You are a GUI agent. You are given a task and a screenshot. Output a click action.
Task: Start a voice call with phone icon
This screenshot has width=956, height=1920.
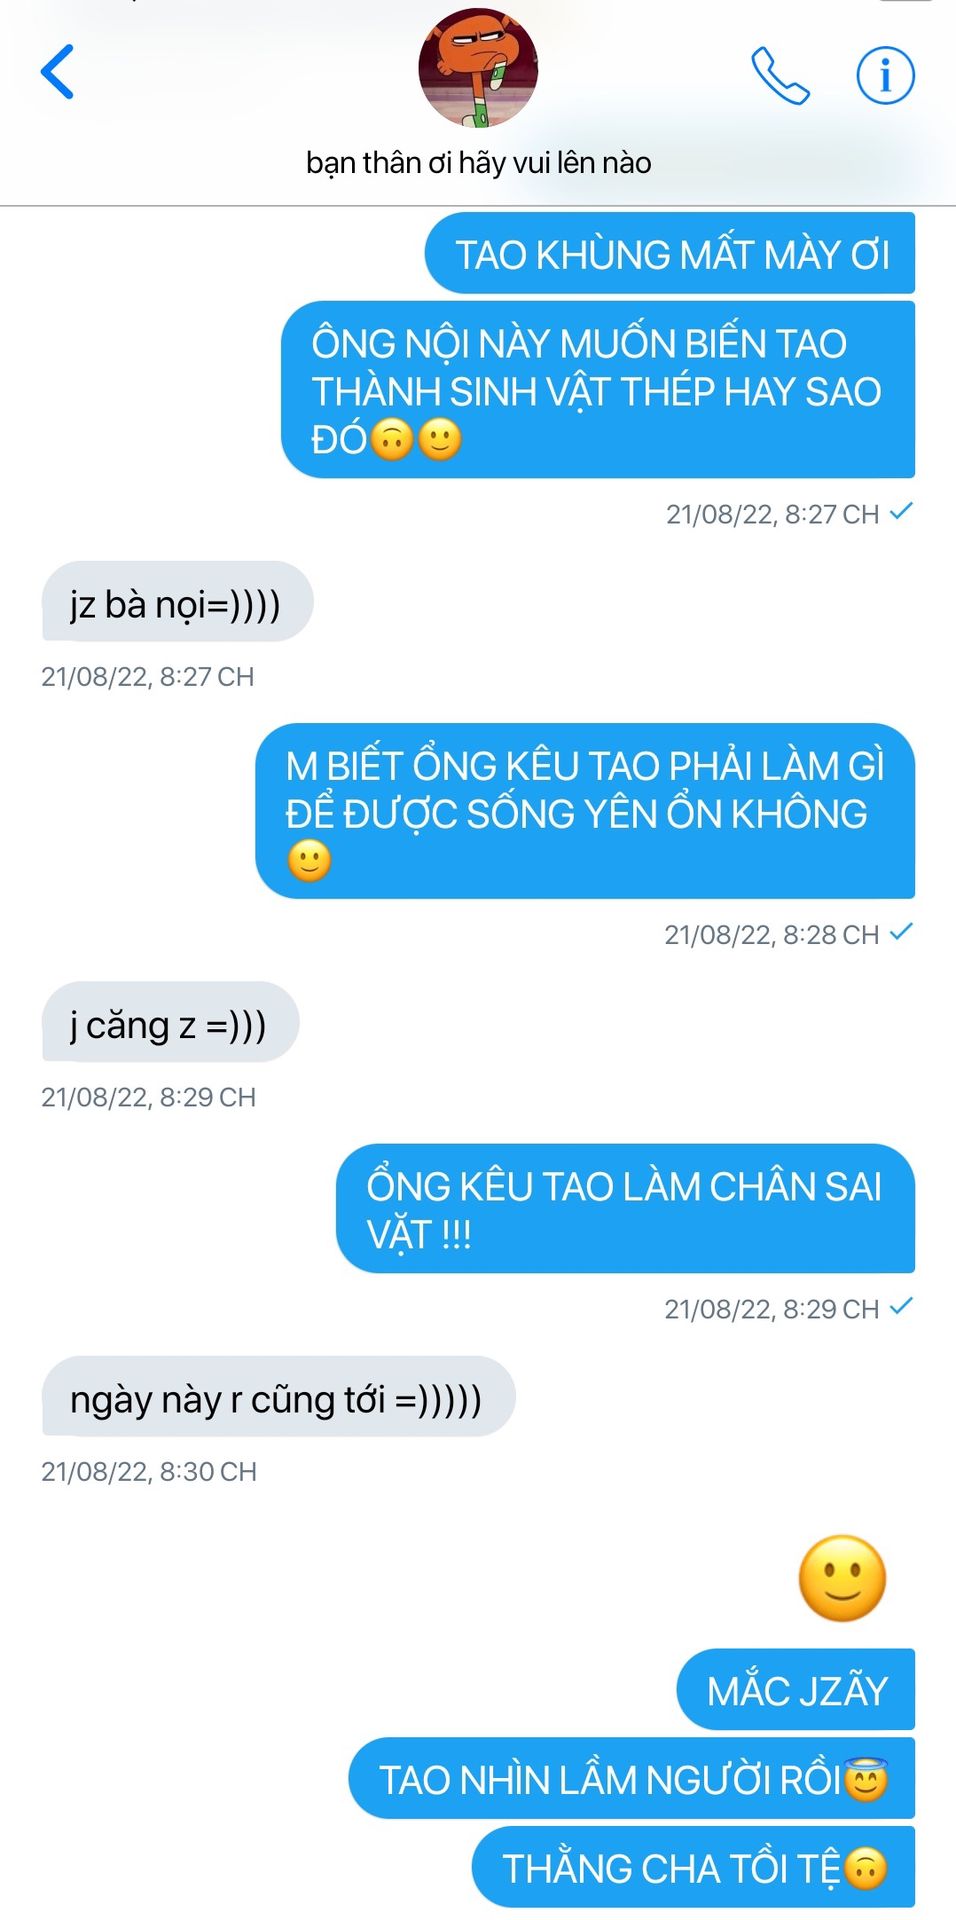(780, 75)
